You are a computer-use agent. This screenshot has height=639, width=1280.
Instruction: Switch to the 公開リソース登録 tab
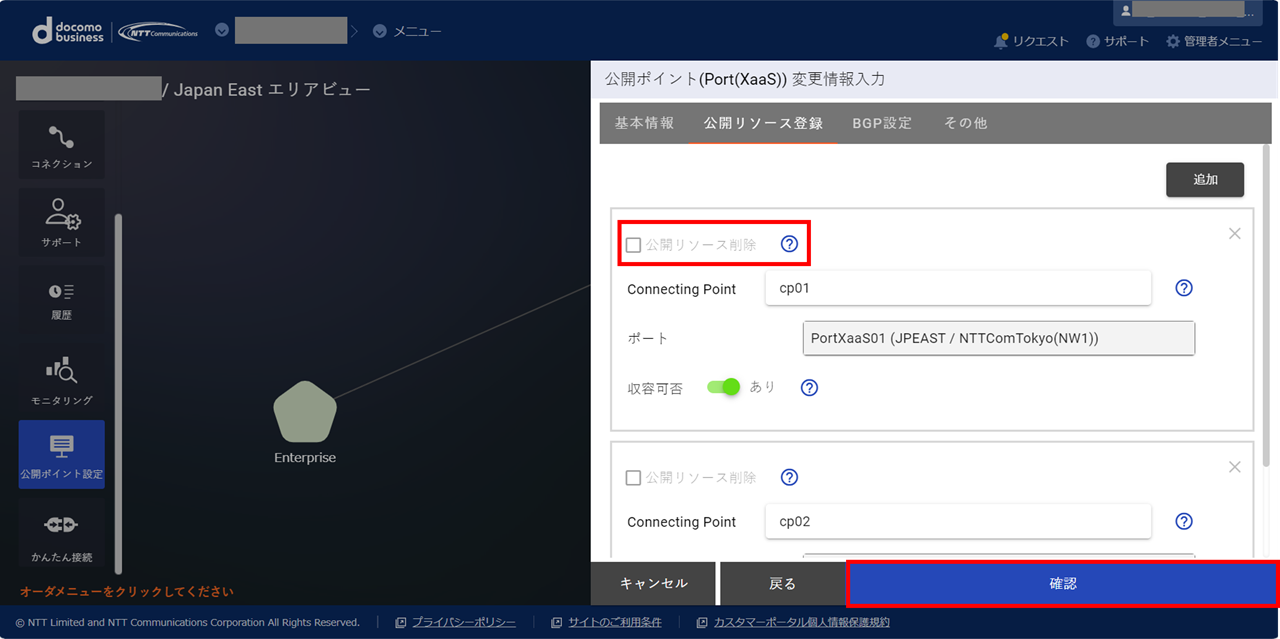click(x=763, y=123)
